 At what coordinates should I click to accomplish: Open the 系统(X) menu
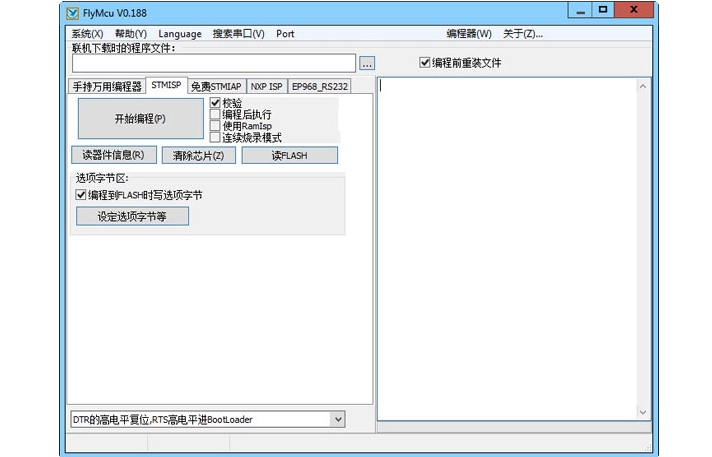[87, 34]
